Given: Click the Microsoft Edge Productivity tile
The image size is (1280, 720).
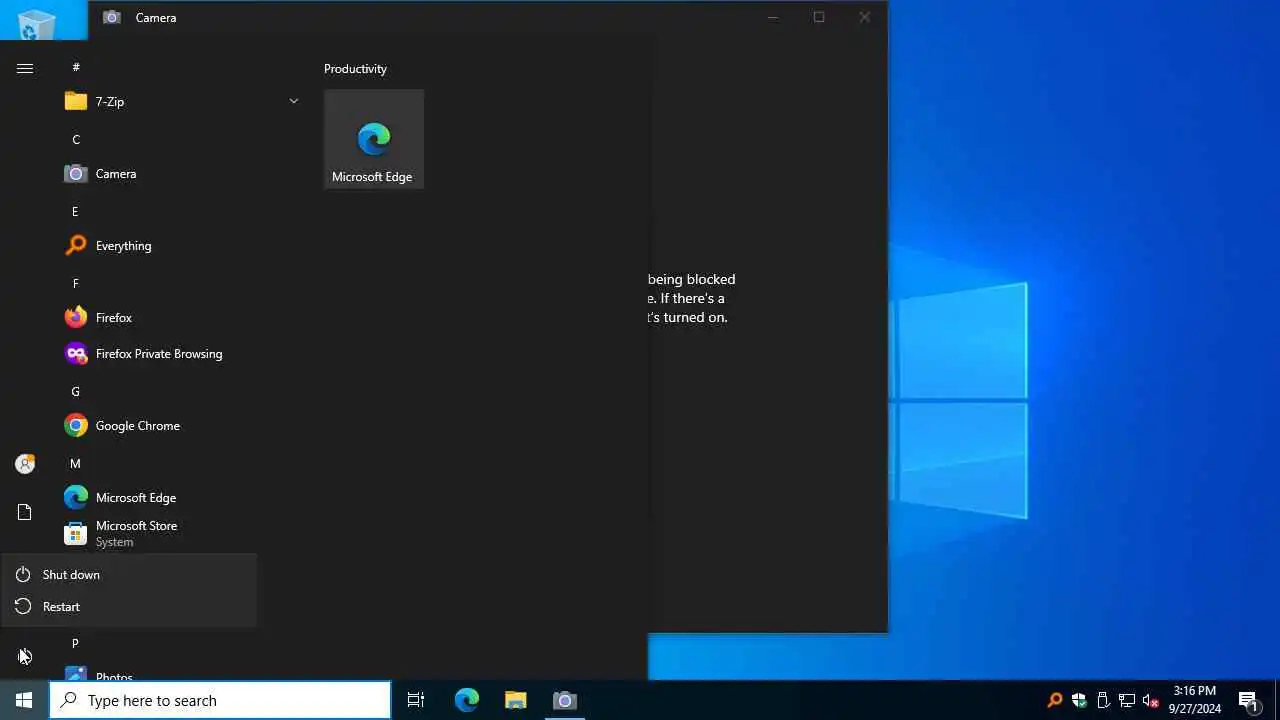Looking at the screenshot, I should [x=374, y=139].
